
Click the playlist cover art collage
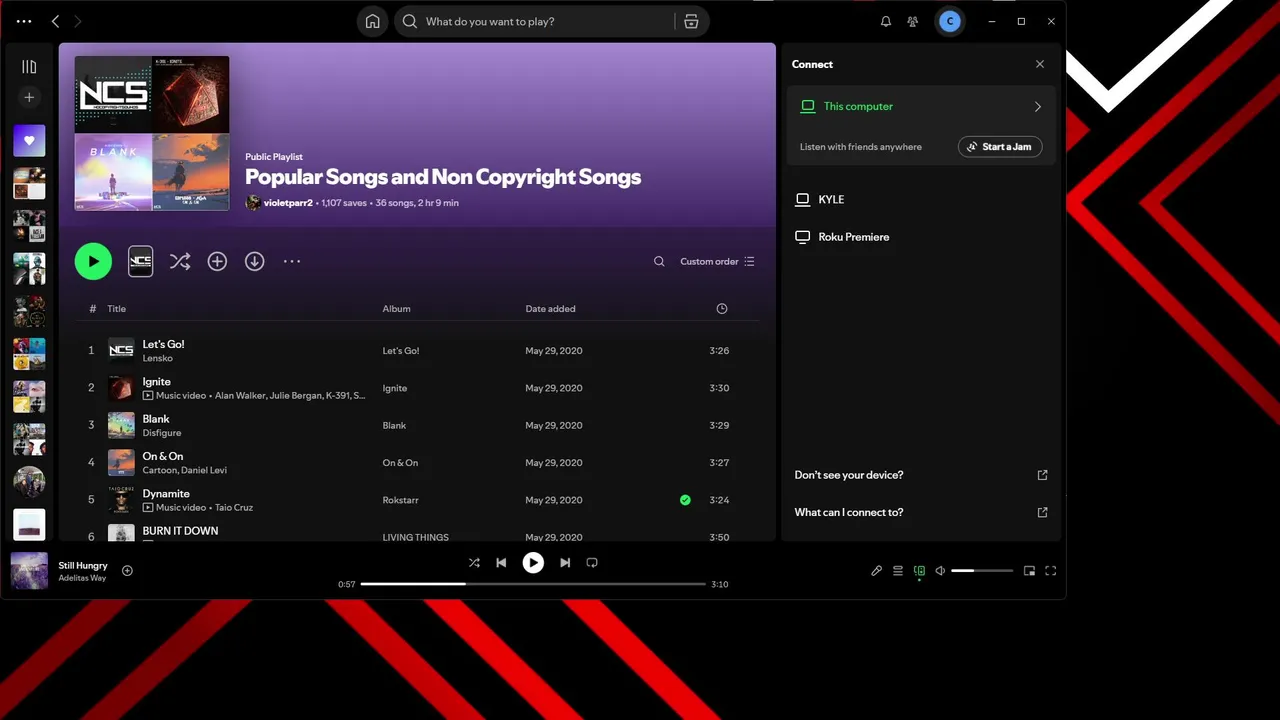152,133
